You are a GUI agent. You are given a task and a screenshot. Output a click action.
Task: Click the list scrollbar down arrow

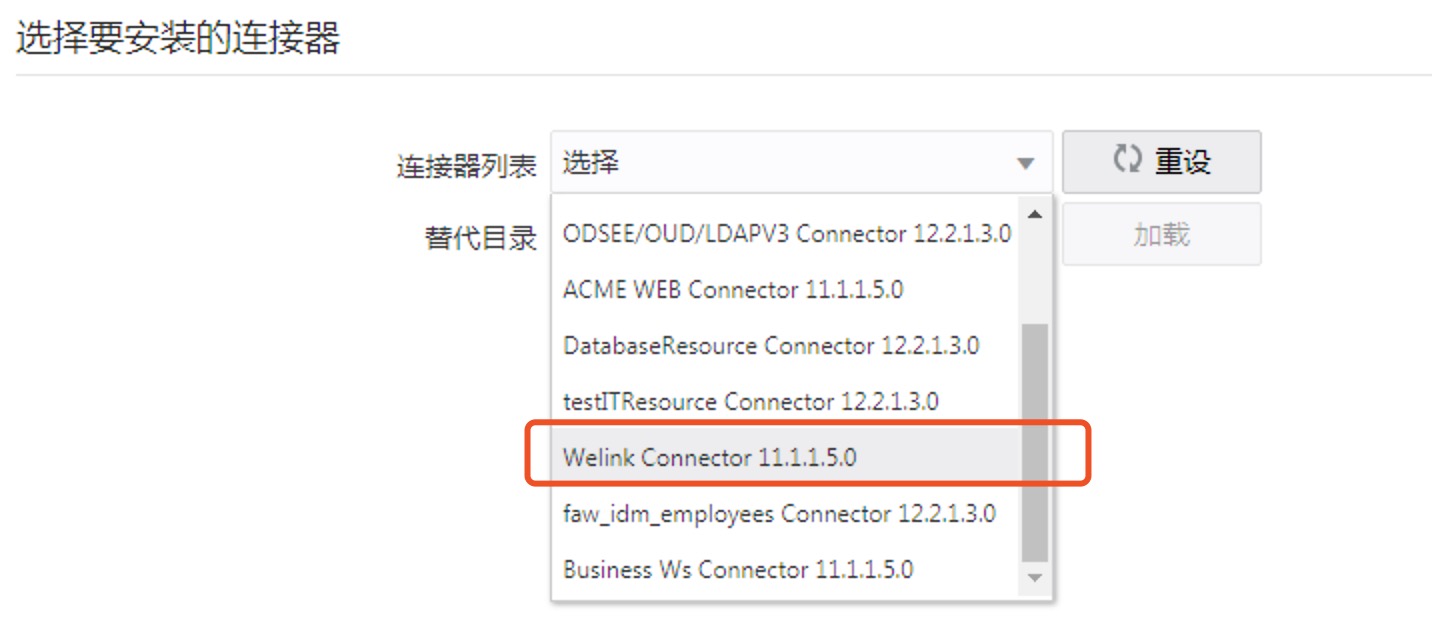pos(1035,578)
